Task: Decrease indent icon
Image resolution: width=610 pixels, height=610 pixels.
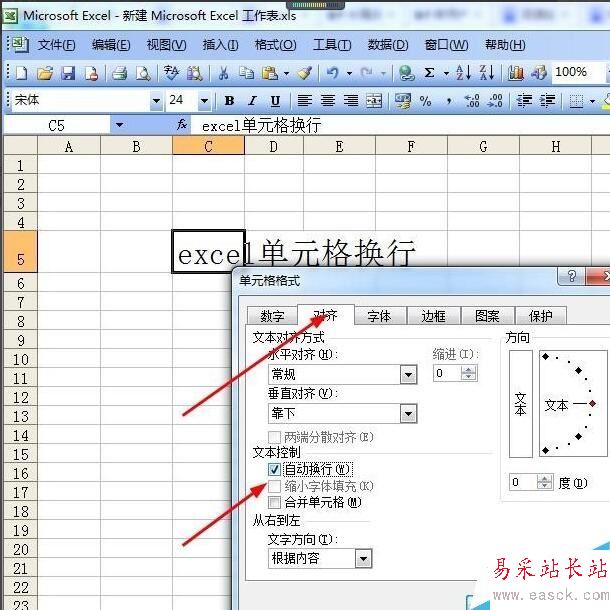Action: (x=524, y=101)
